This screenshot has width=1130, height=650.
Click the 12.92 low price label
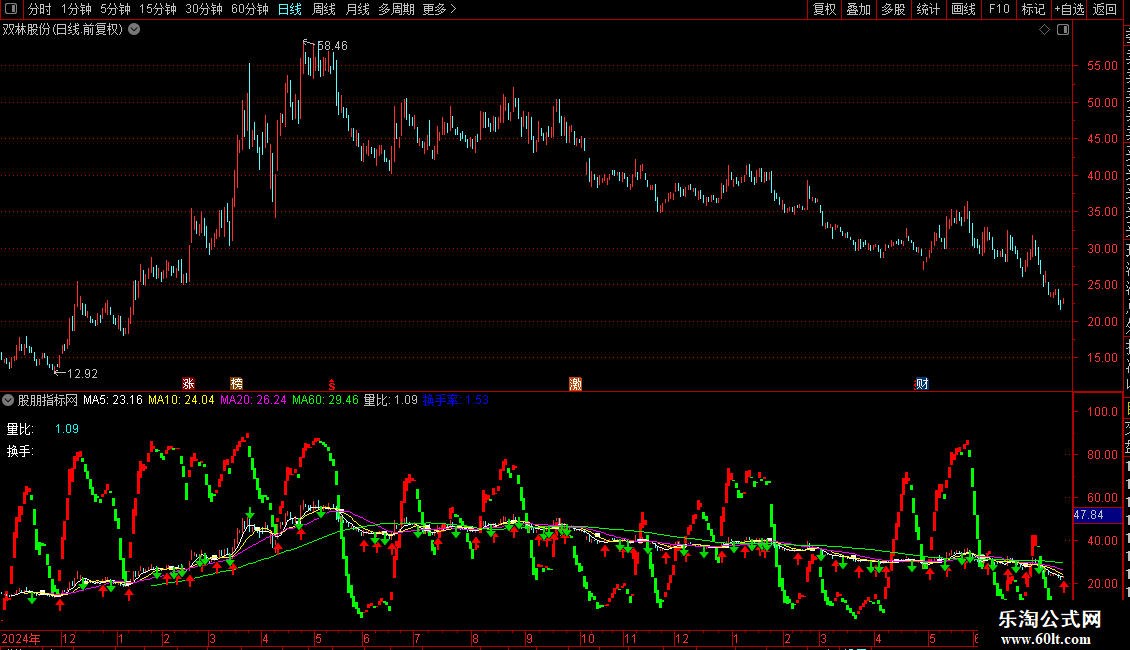[x=82, y=373]
